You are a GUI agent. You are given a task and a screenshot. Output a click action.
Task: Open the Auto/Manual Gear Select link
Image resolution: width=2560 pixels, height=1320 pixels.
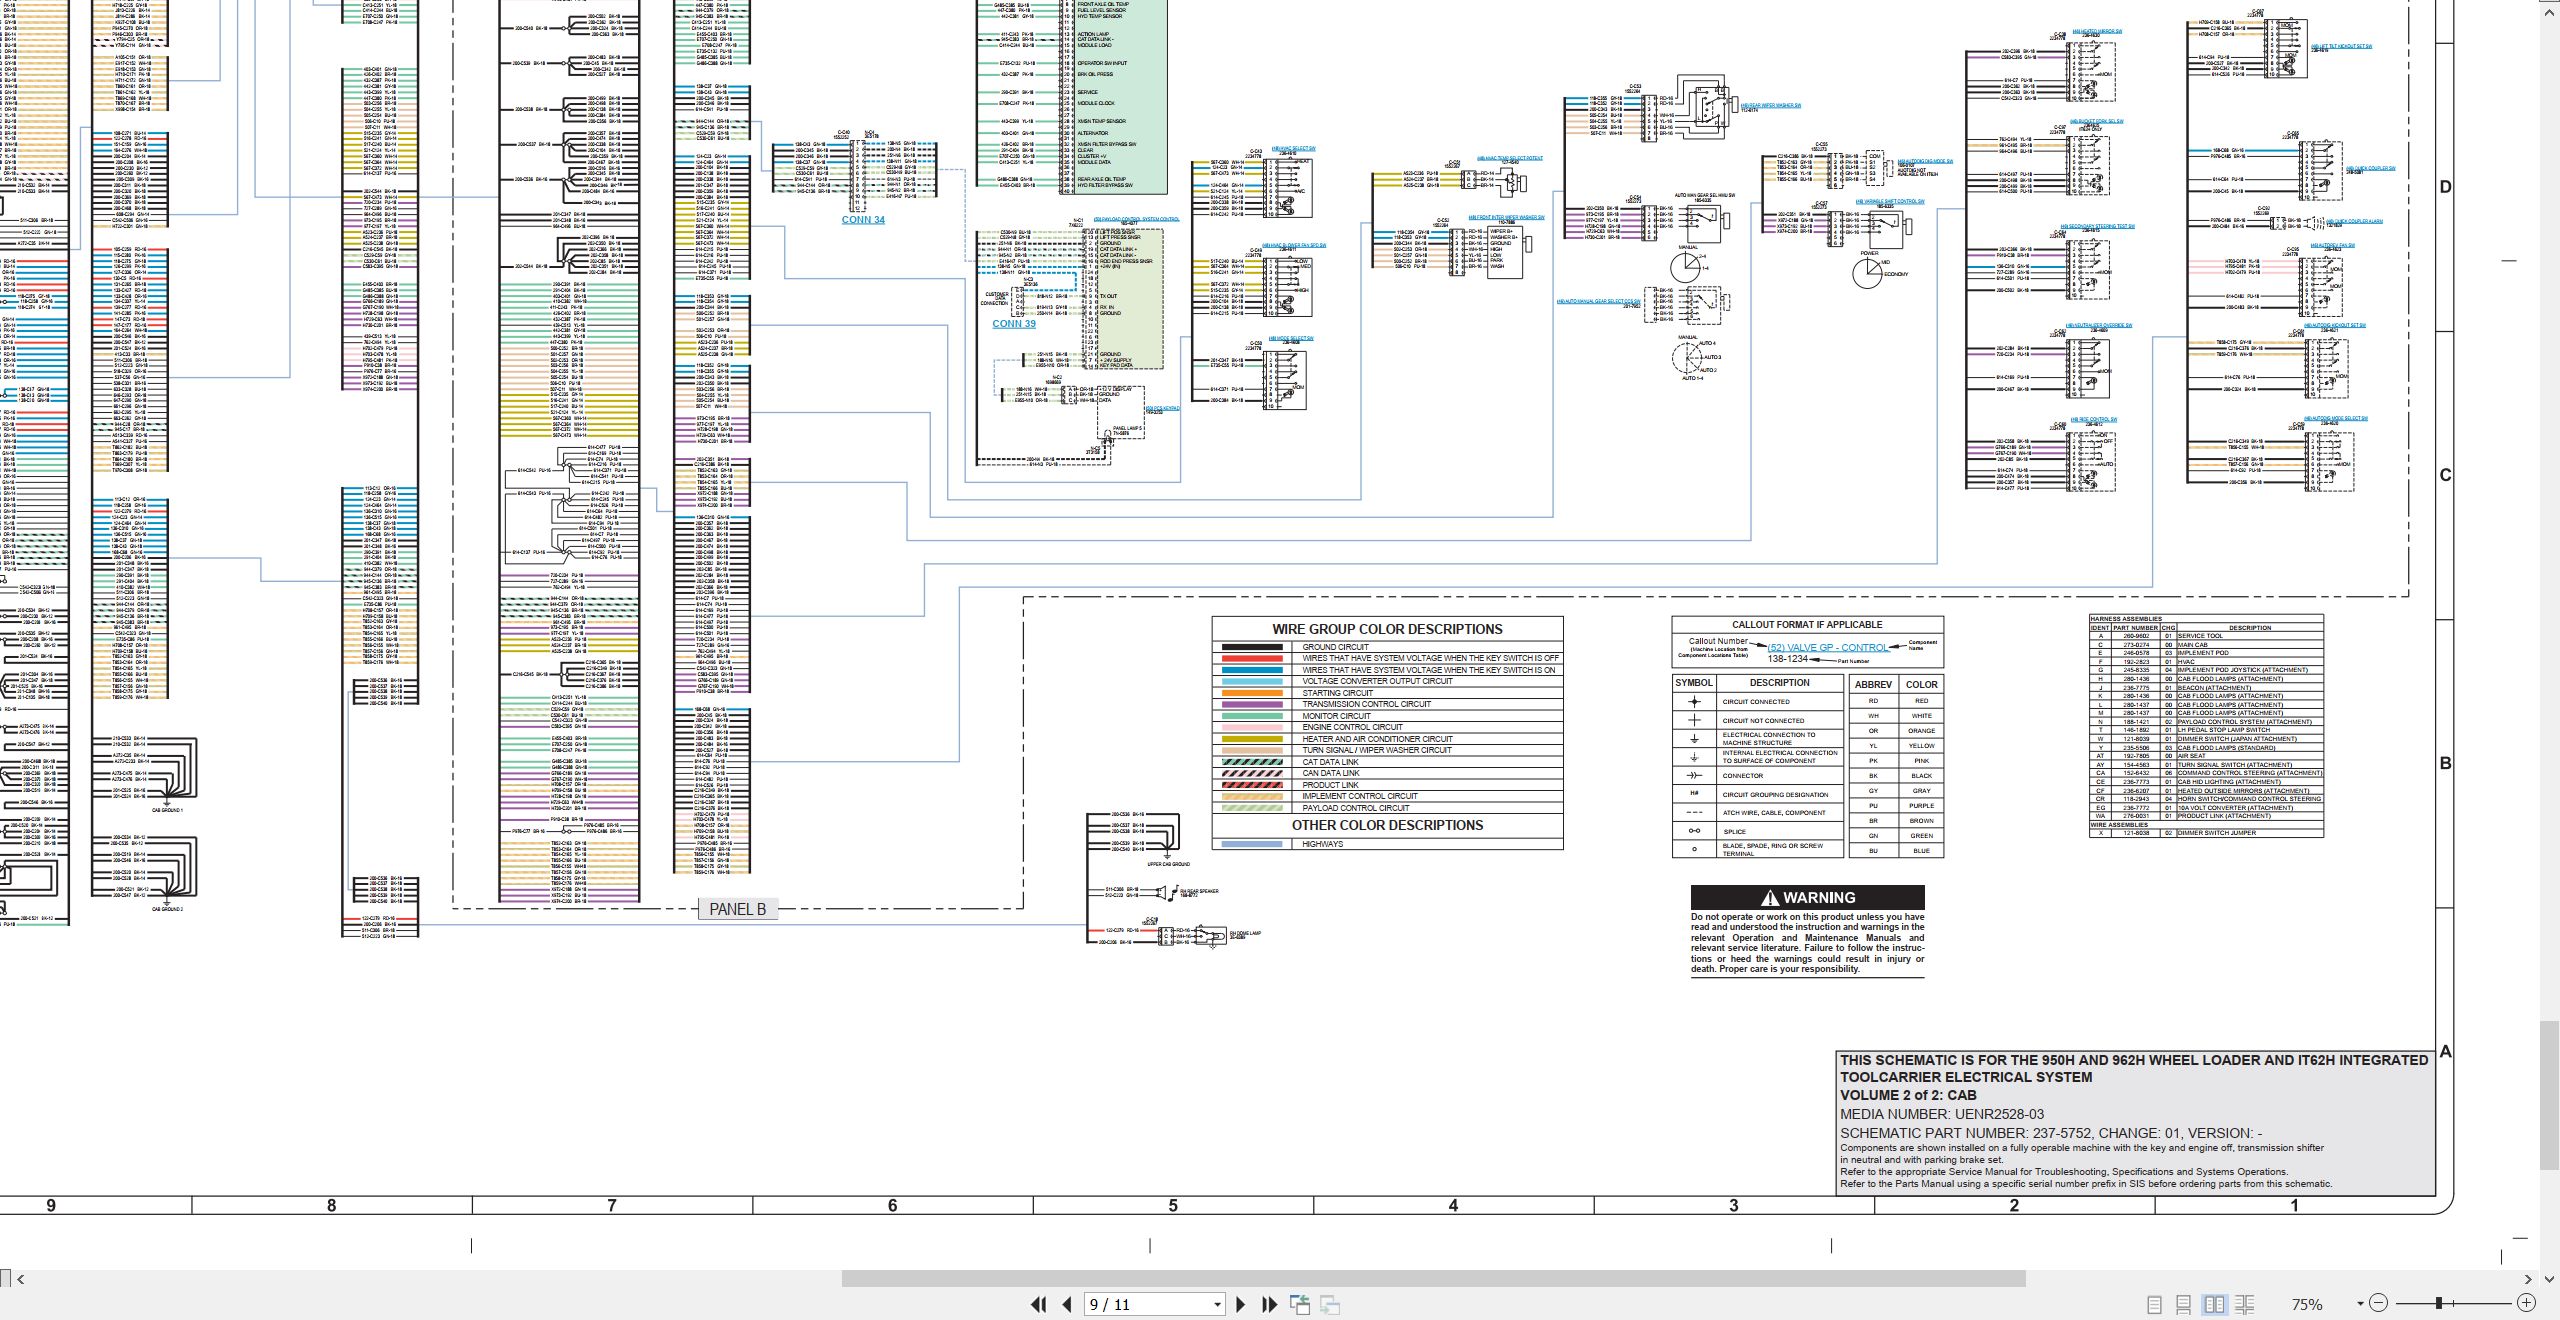1598,302
